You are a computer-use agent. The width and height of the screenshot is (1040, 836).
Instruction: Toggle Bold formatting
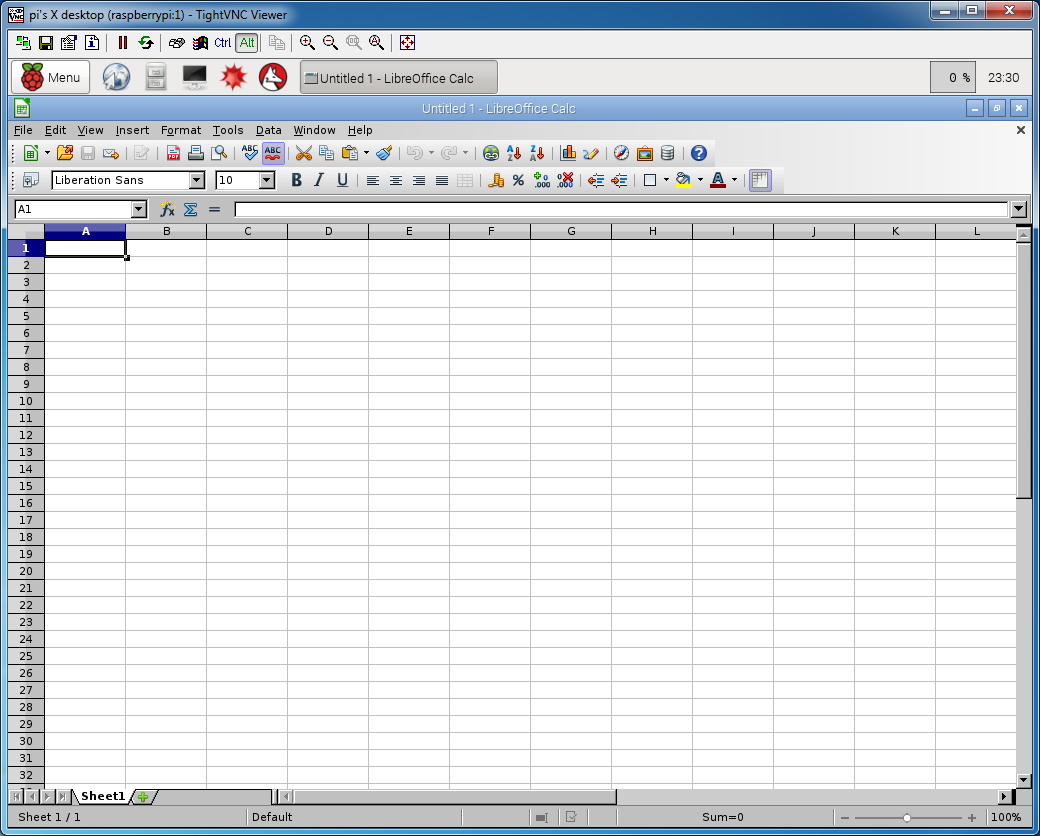296,180
